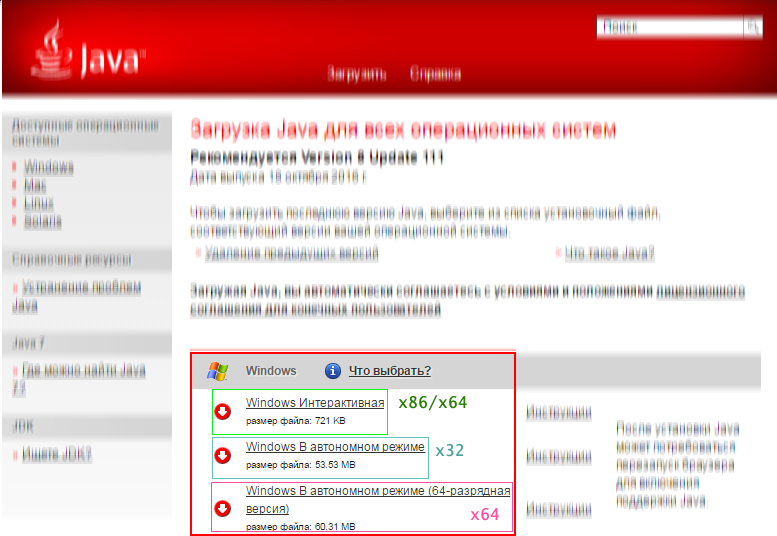Open Инструкции link beside Windows Интерактивная
Screen dimensions: 777x536
[558, 412]
